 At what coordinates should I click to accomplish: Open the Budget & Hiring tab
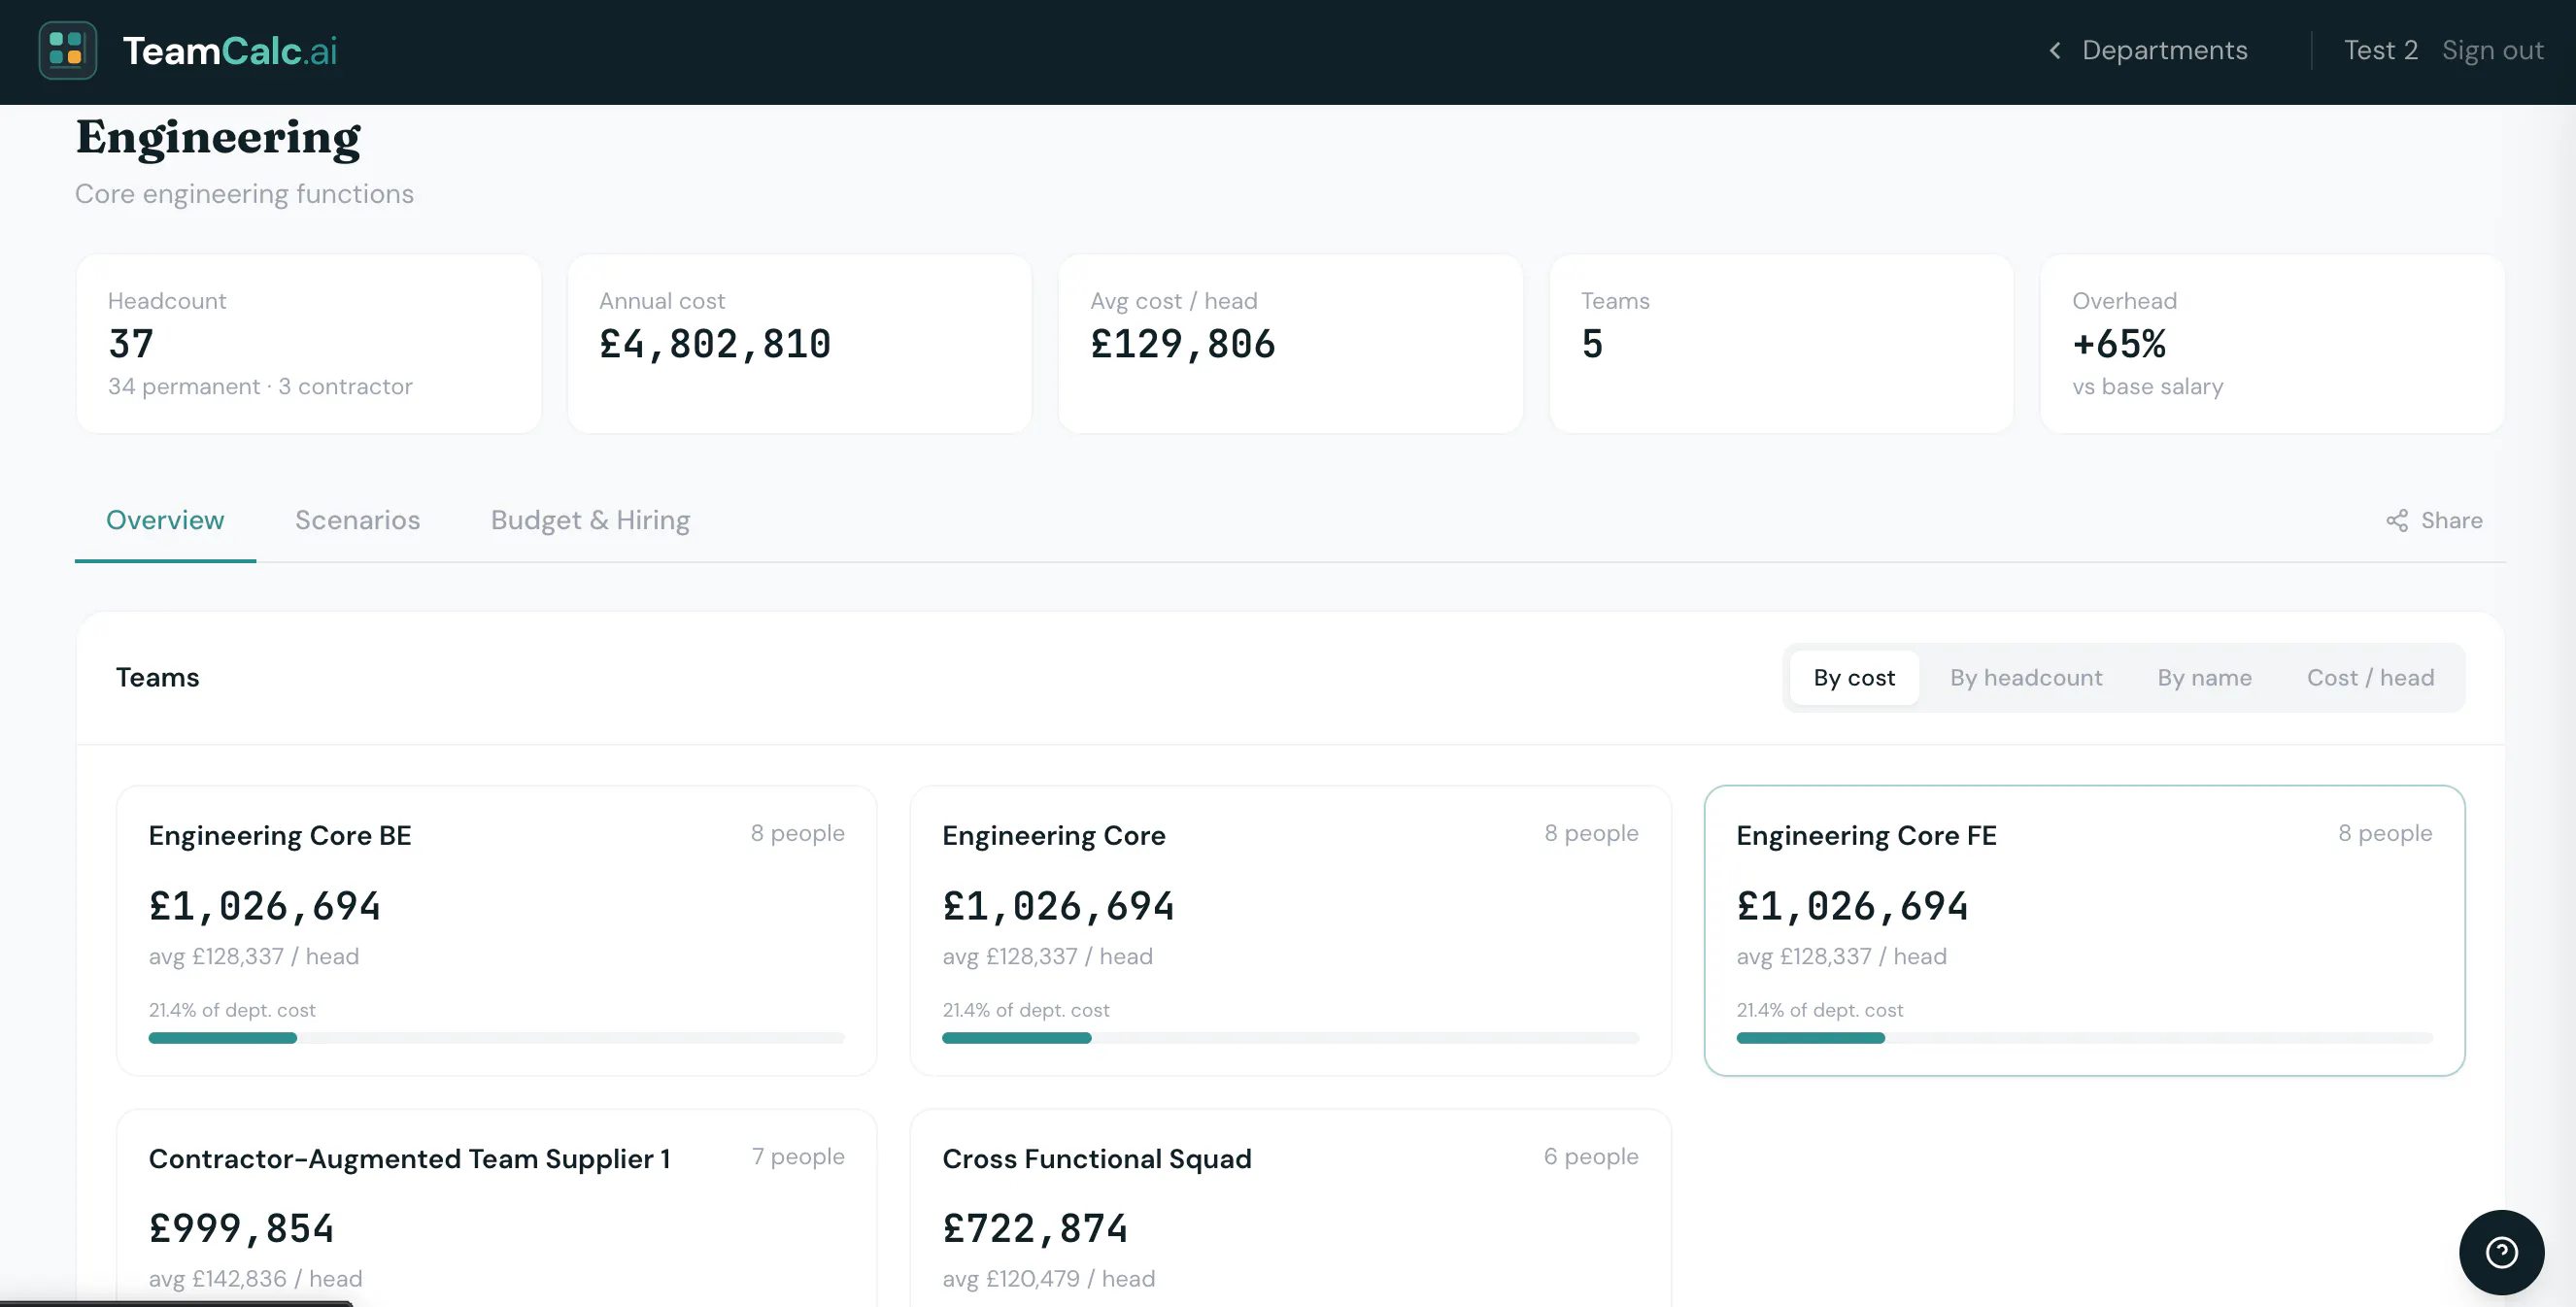coord(590,520)
